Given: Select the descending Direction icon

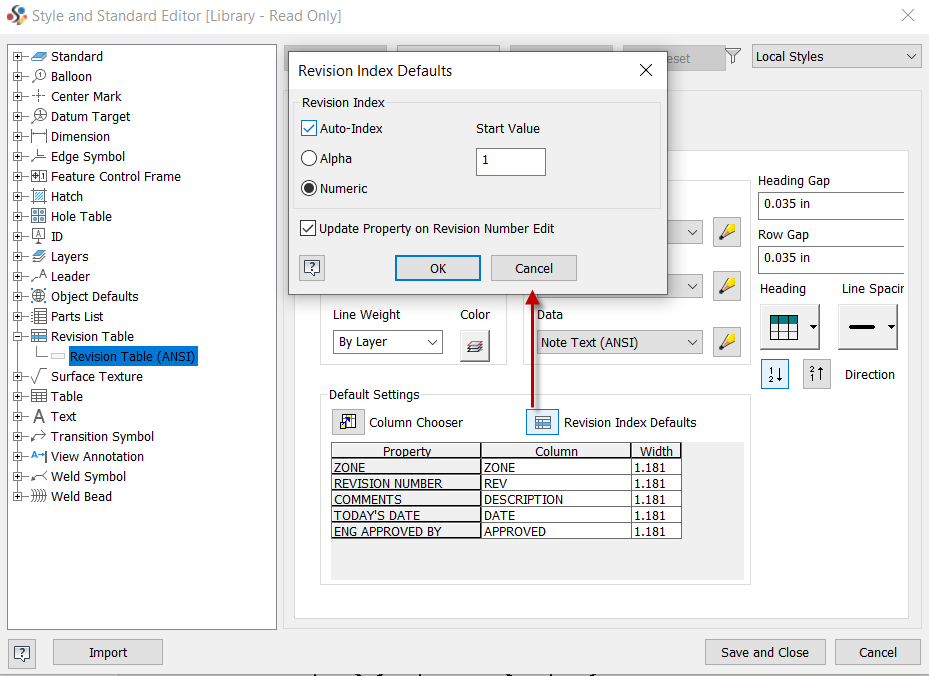Looking at the screenshot, I should tap(818, 374).
